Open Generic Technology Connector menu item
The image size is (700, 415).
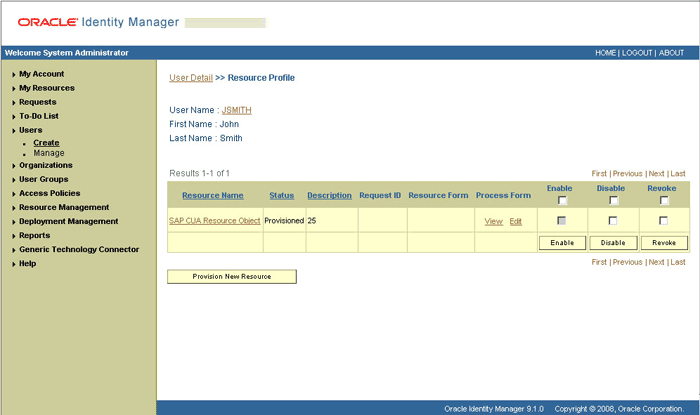click(79, 249)
